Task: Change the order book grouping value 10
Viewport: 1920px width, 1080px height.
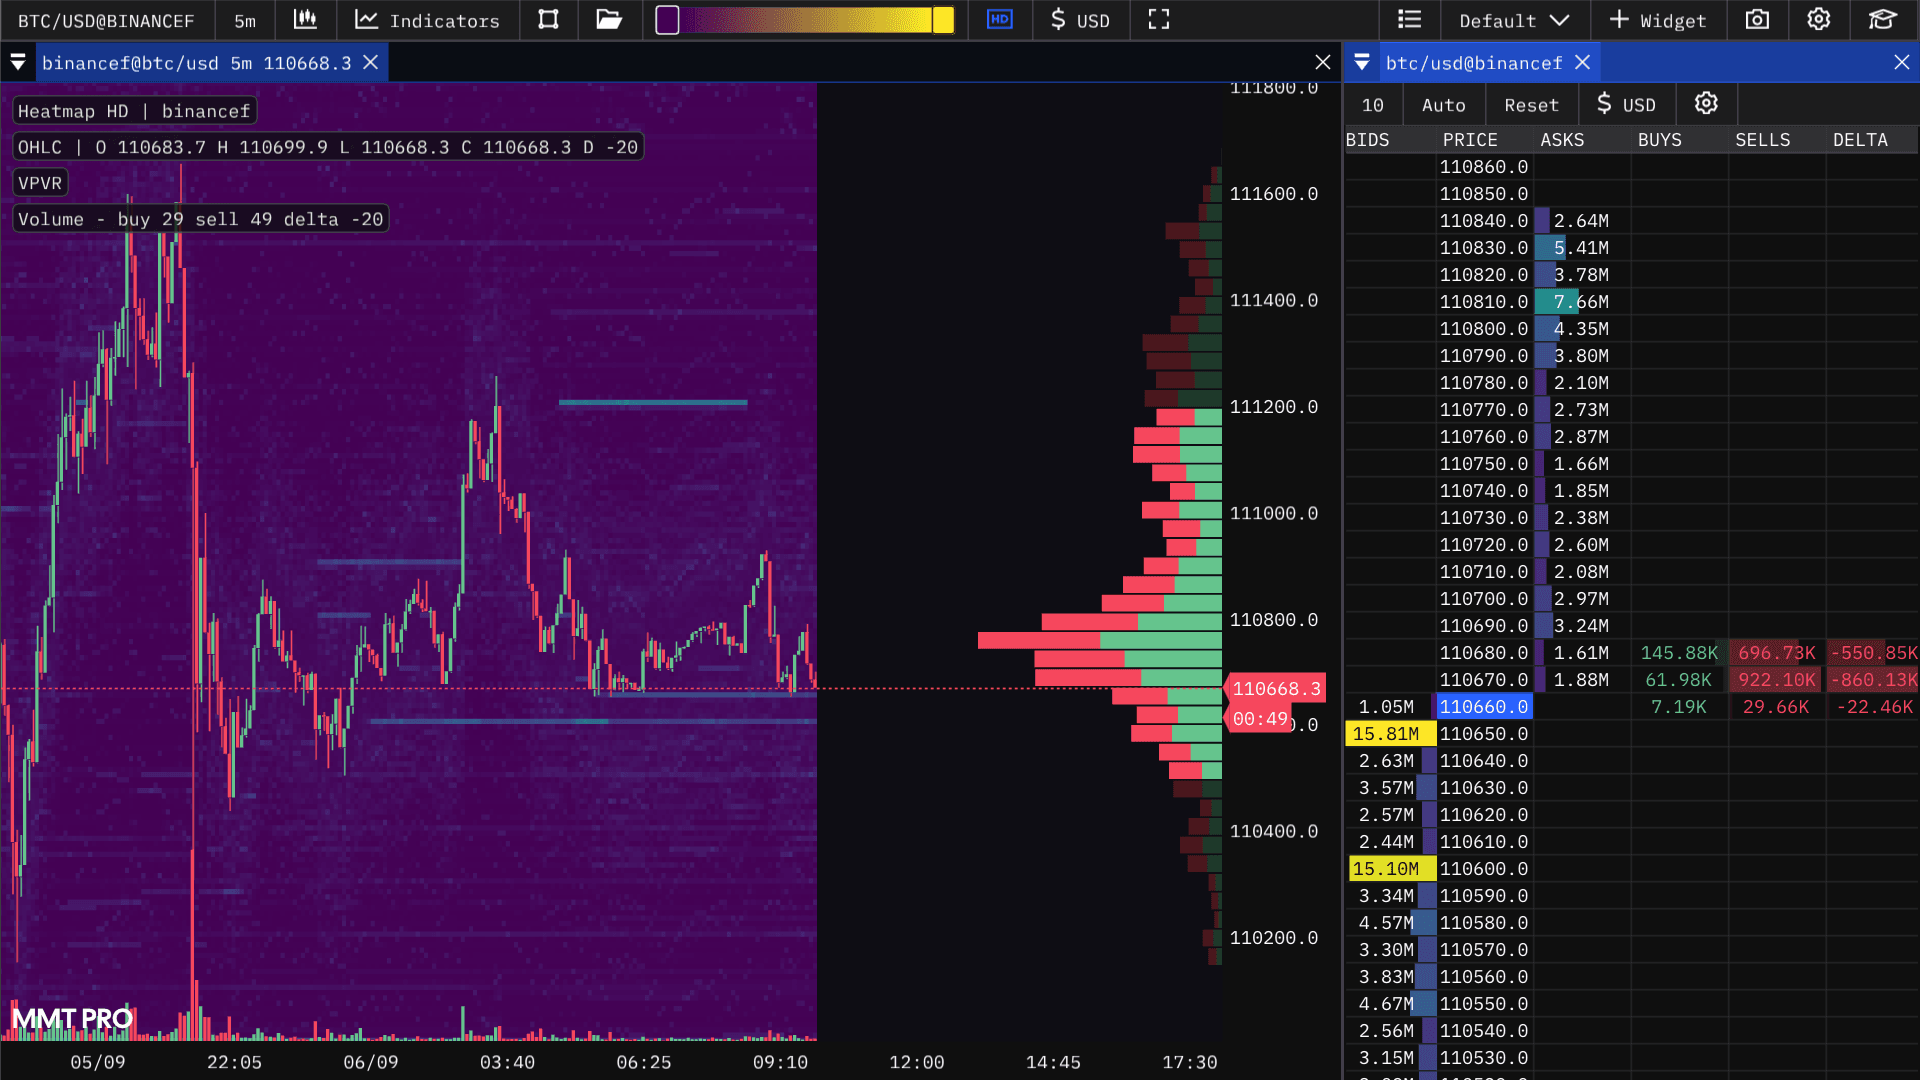Action: click(x=1373, y=105)
